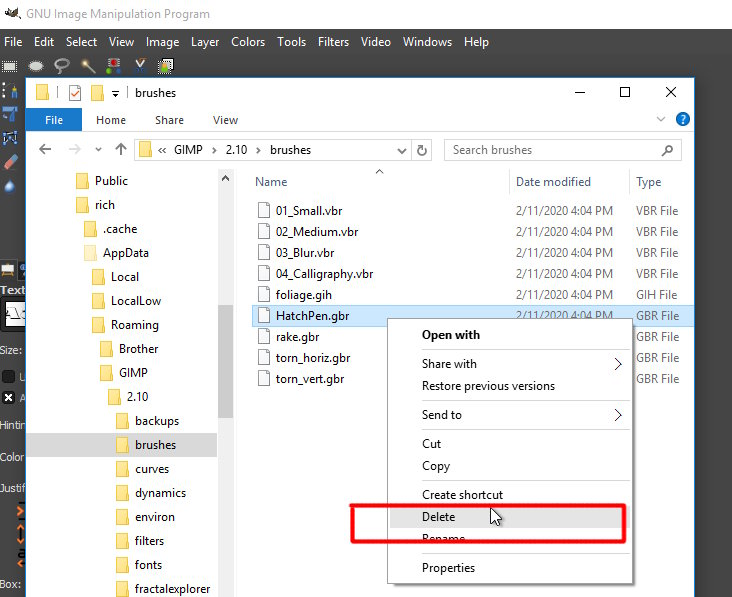Select the Rectangle Select tool
This screenshot has width=732, height=597.
pos(10,66)
